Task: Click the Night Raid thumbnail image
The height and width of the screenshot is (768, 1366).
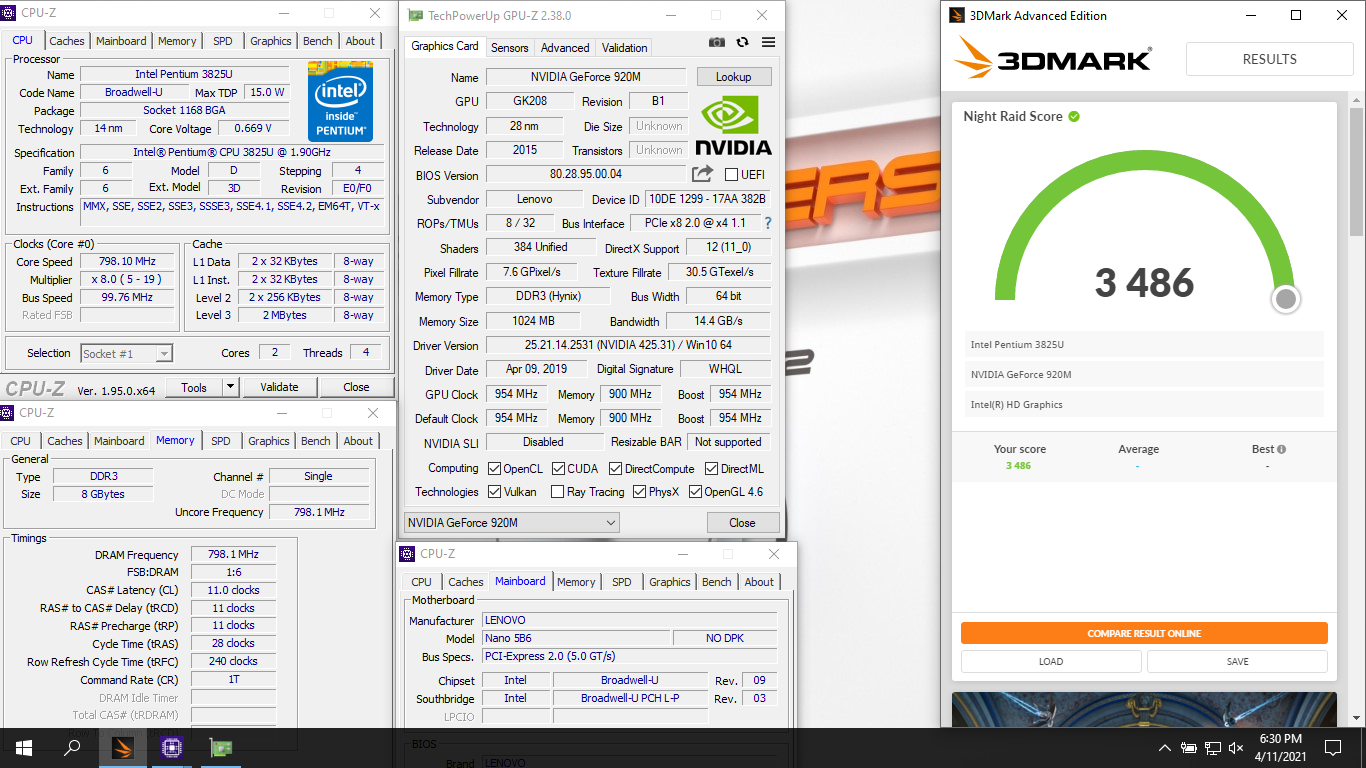Action: coord(1144,709)
